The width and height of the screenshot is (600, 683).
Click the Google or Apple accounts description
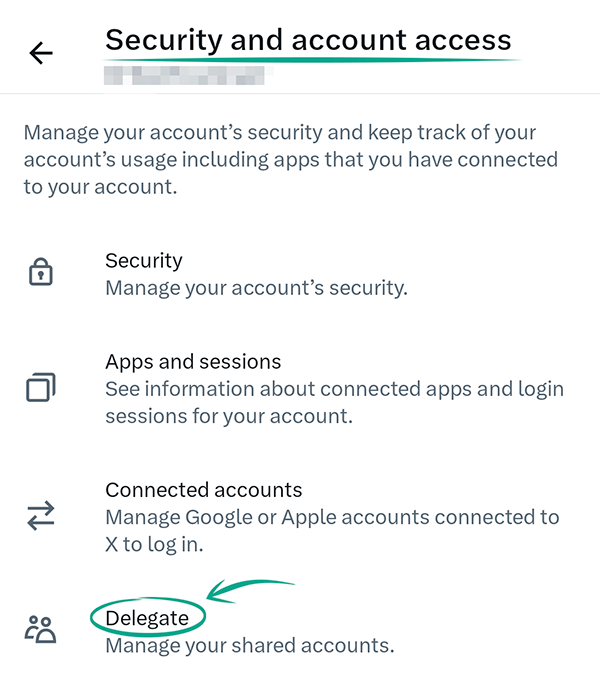tap(332, 531)
